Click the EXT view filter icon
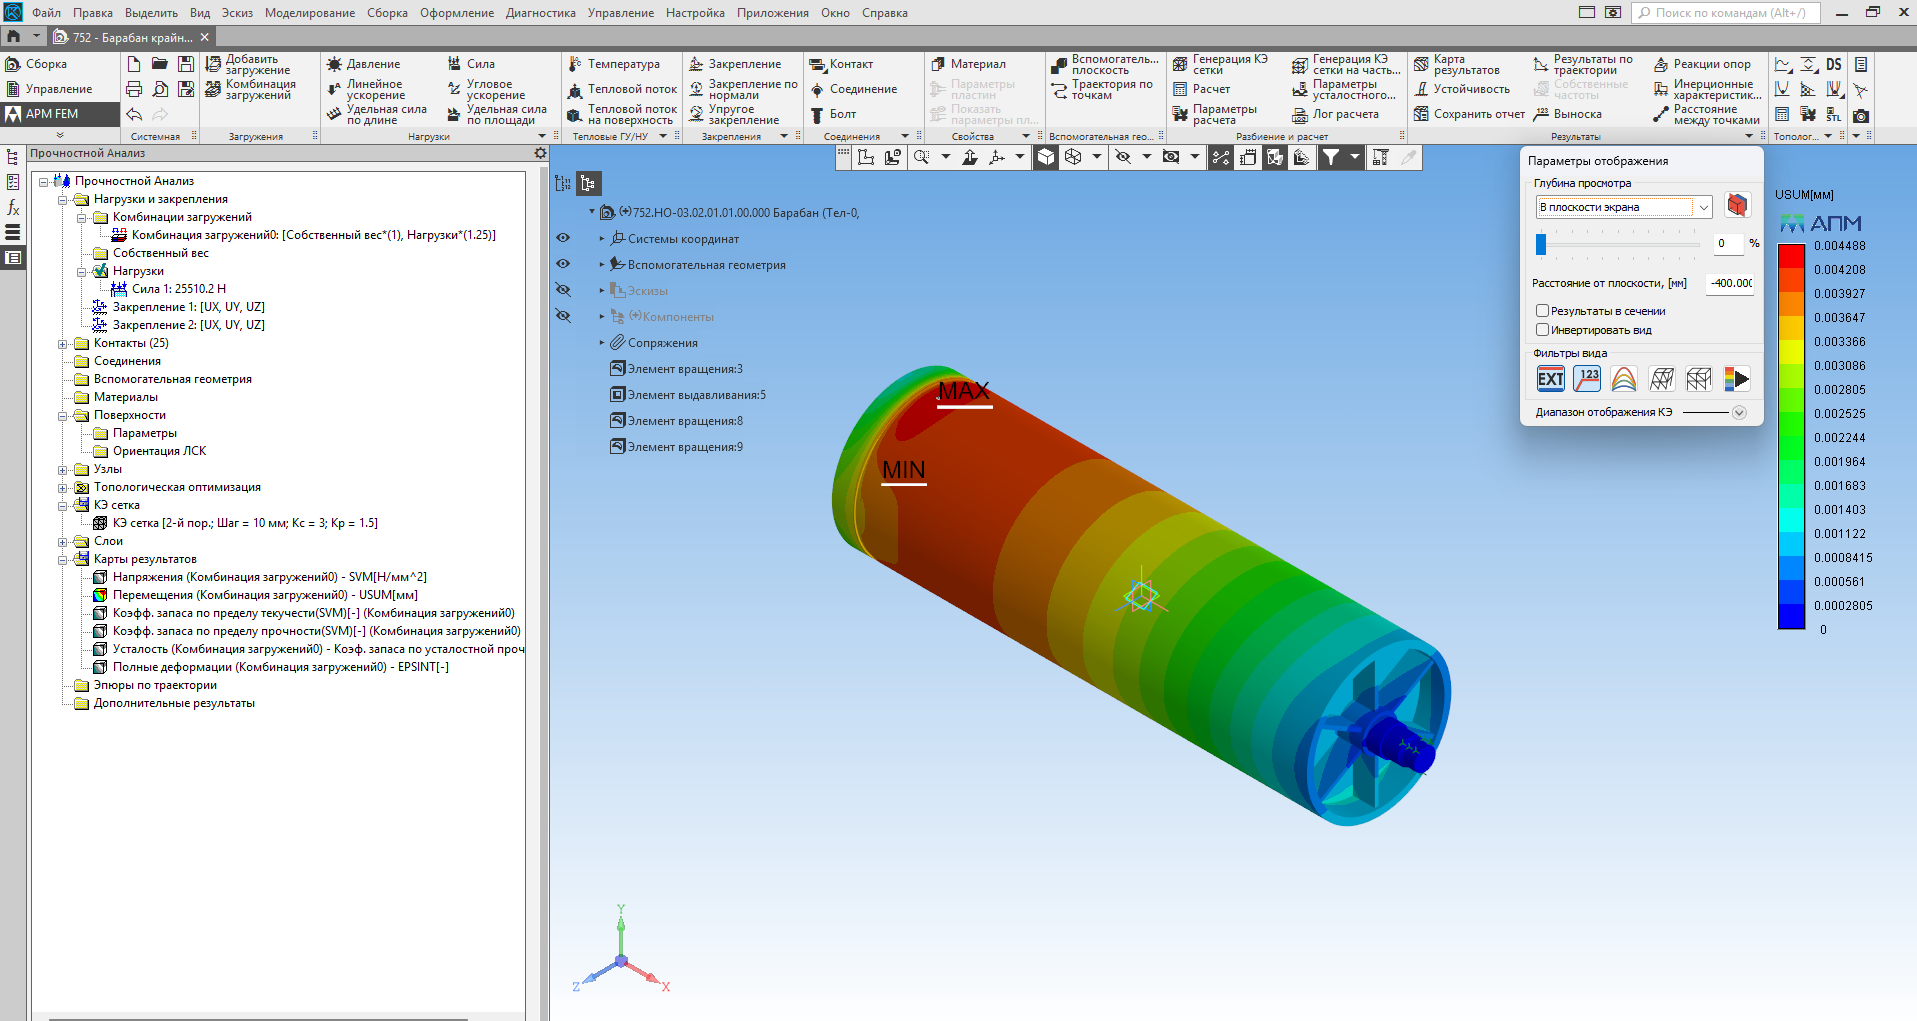This screenshot has width=1917, height=1021. pos(1550,379)
